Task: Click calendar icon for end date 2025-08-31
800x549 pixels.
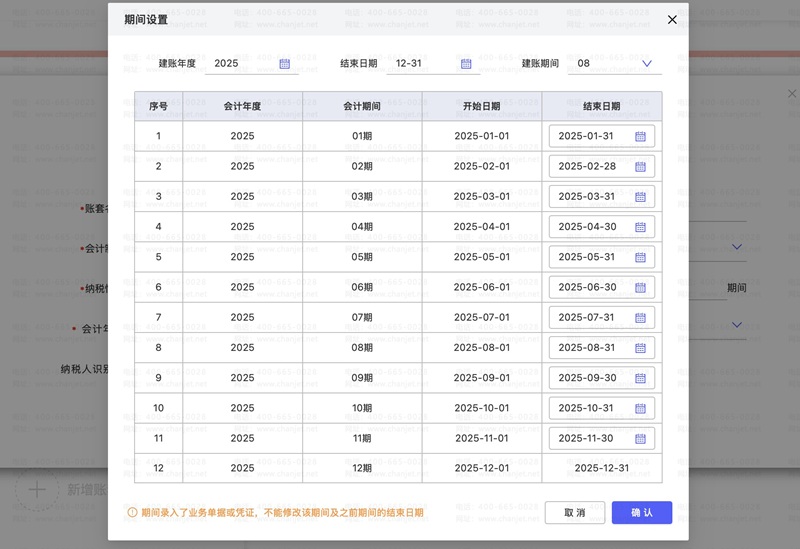Action: point(640,348)
